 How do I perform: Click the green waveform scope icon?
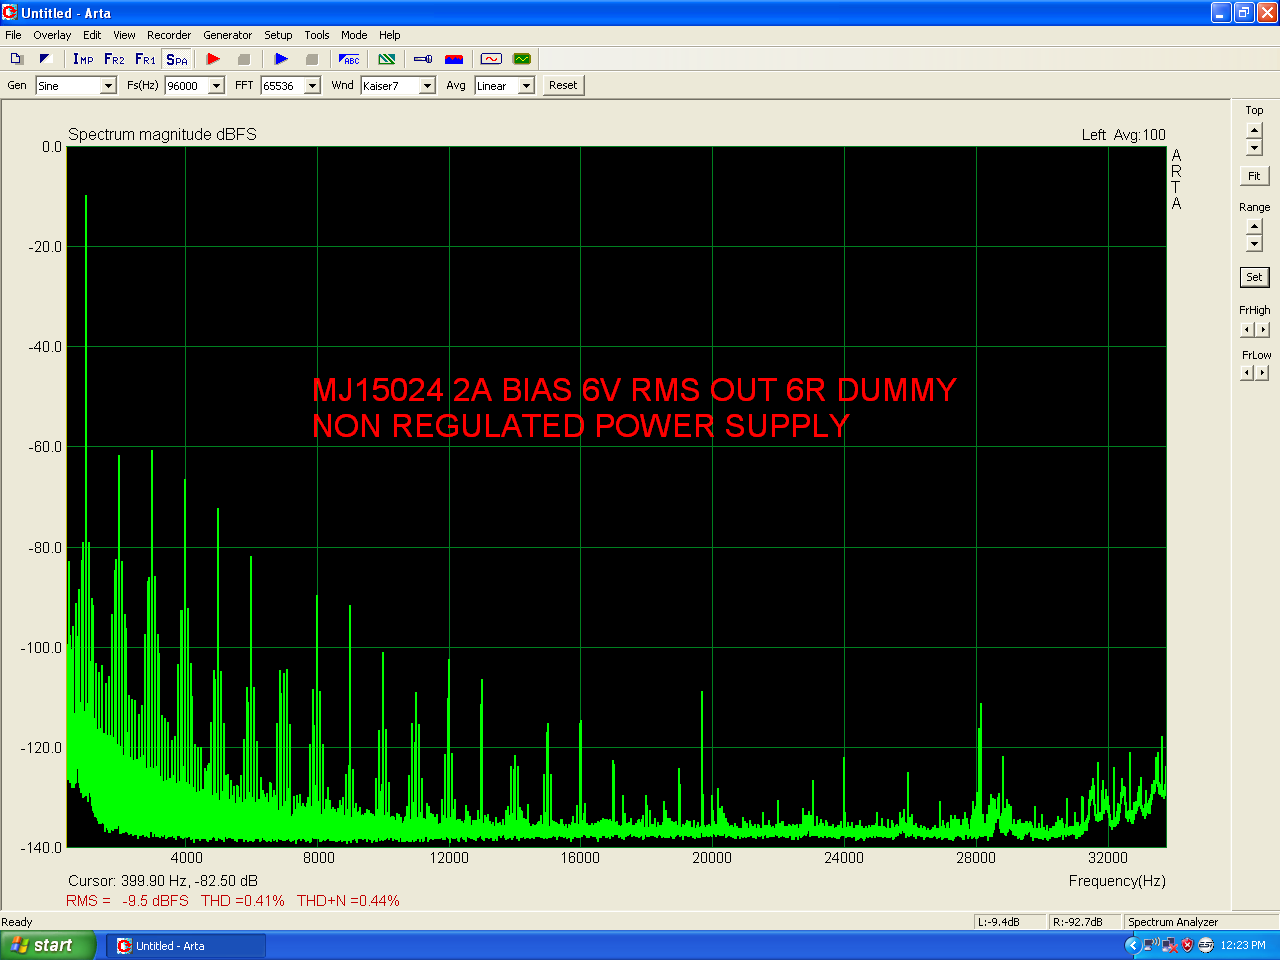(x=522, y=59)
